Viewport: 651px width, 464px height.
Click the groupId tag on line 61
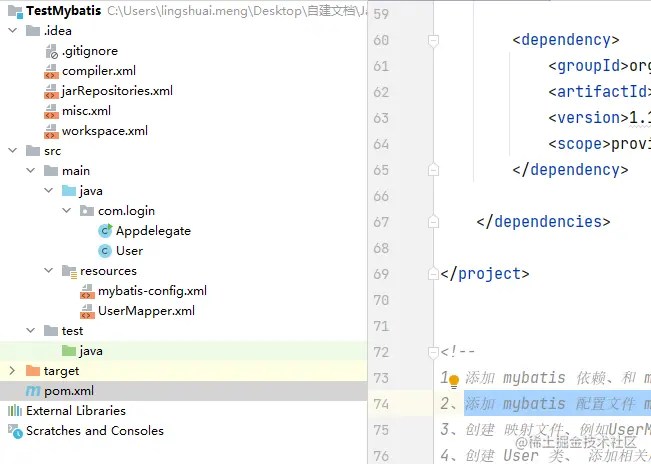coord(589,66)
